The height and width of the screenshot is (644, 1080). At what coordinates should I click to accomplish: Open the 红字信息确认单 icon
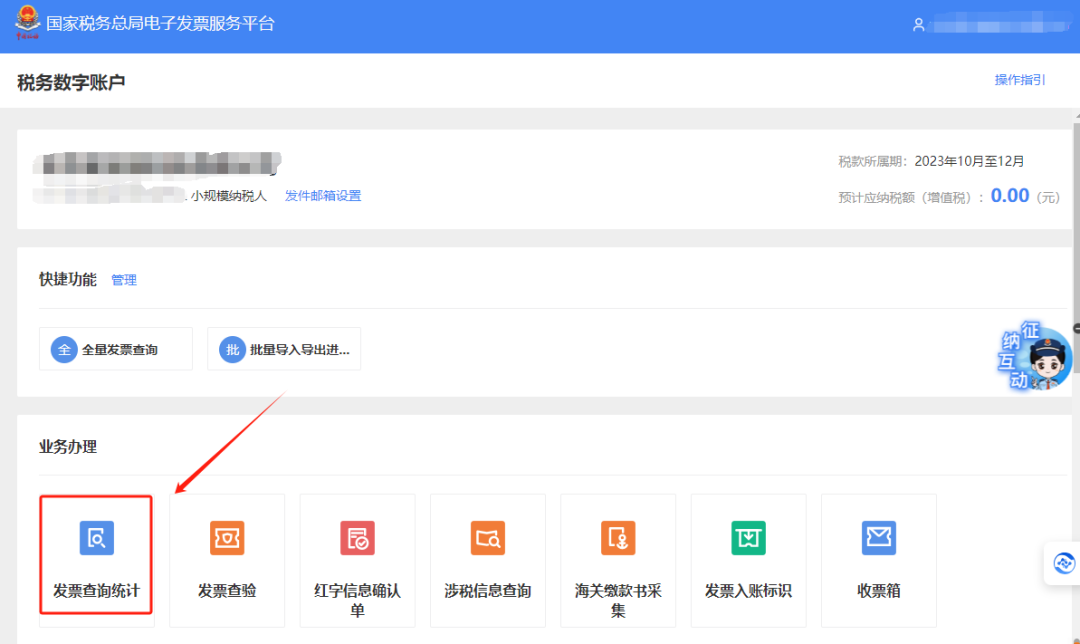pyautogui.click(x=357, y=538)
